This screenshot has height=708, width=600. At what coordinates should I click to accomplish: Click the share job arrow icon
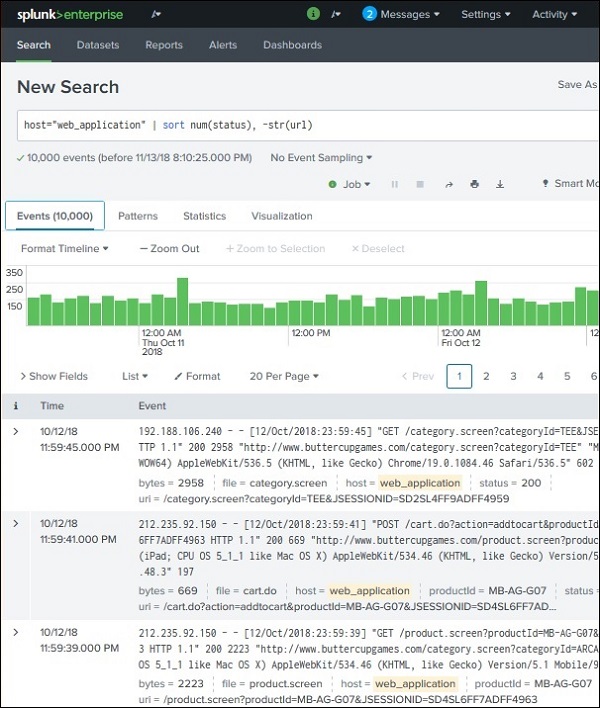tap(448, 184)
